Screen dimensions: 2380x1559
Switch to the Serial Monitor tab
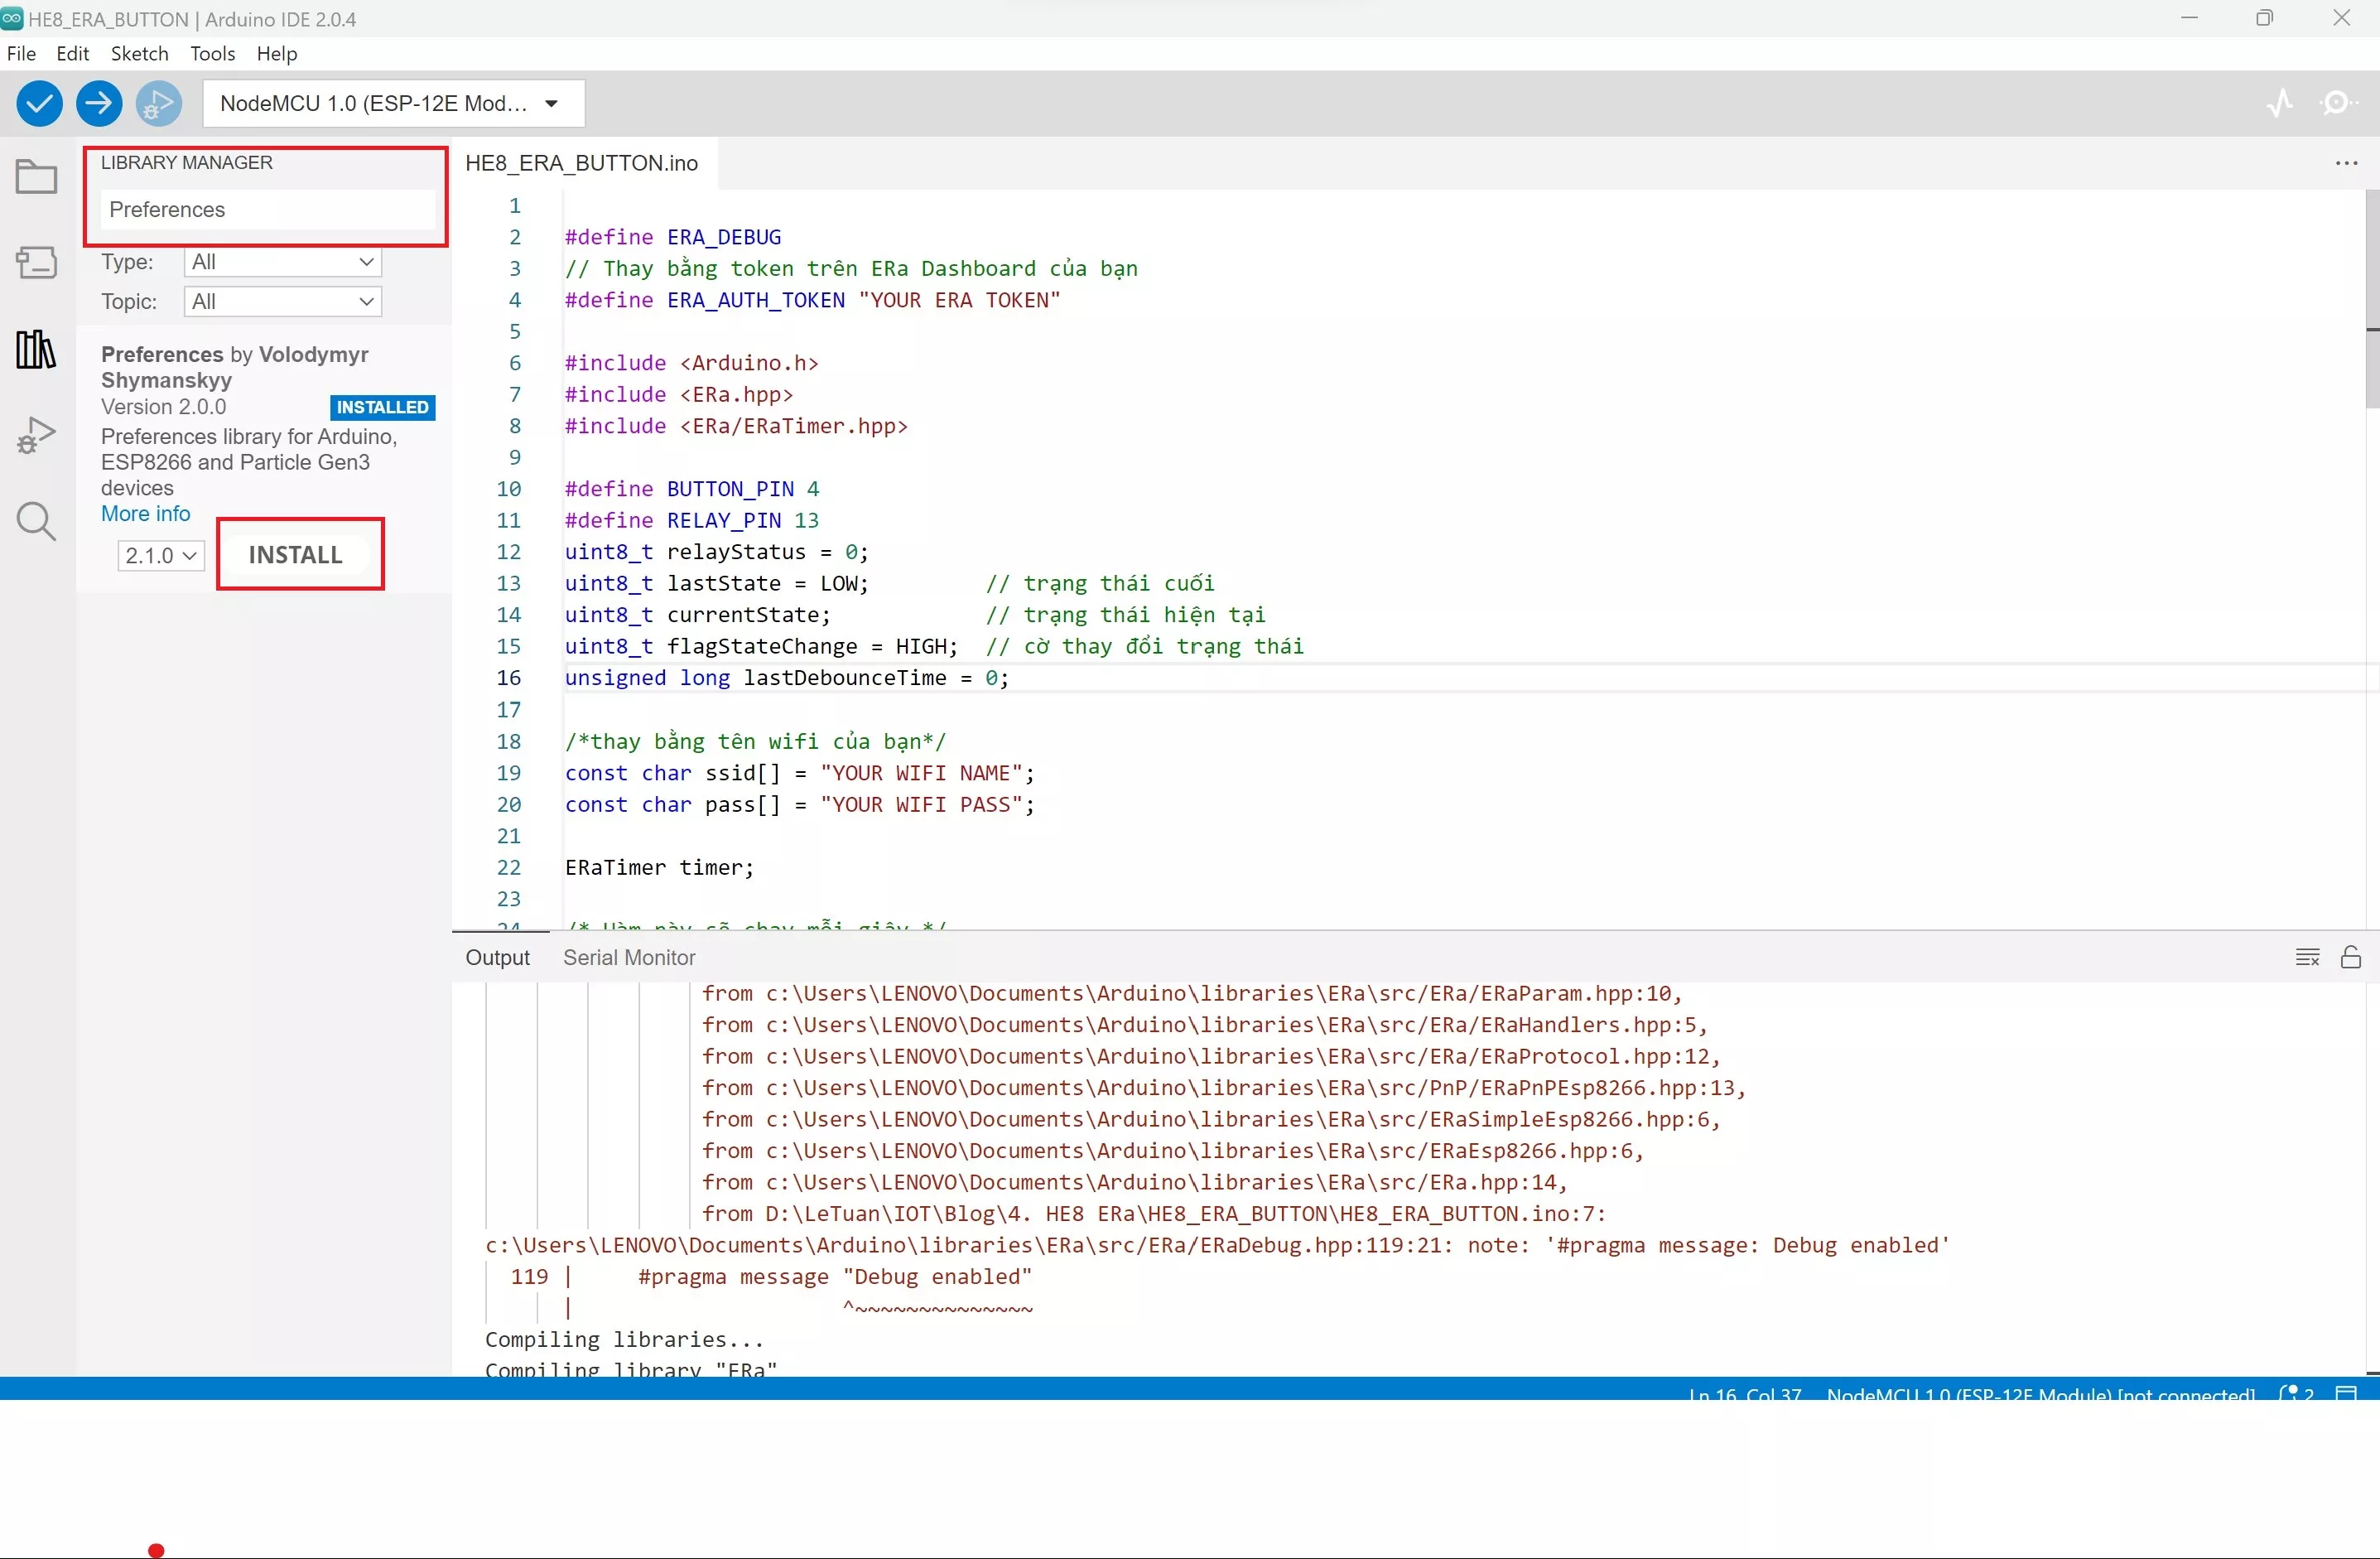click(x=629, y=957)
